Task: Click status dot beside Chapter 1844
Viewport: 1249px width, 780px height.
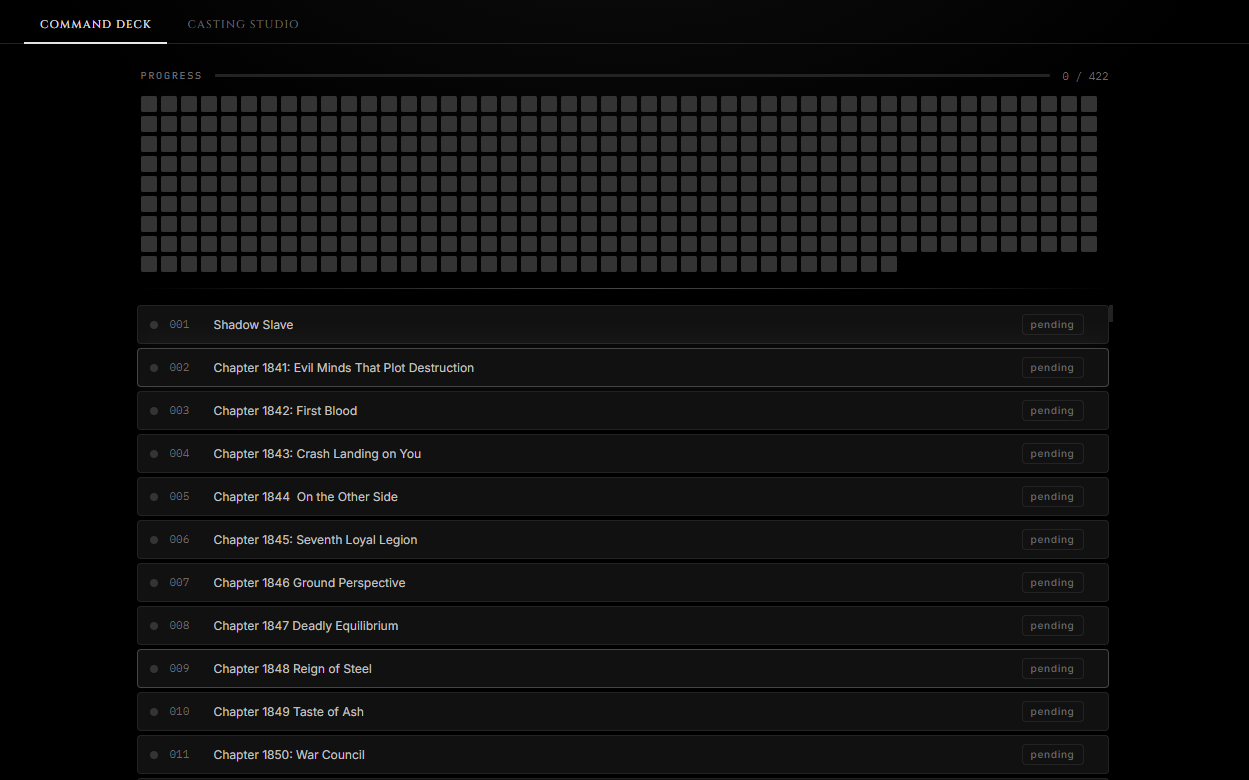Action: point(154,497)
